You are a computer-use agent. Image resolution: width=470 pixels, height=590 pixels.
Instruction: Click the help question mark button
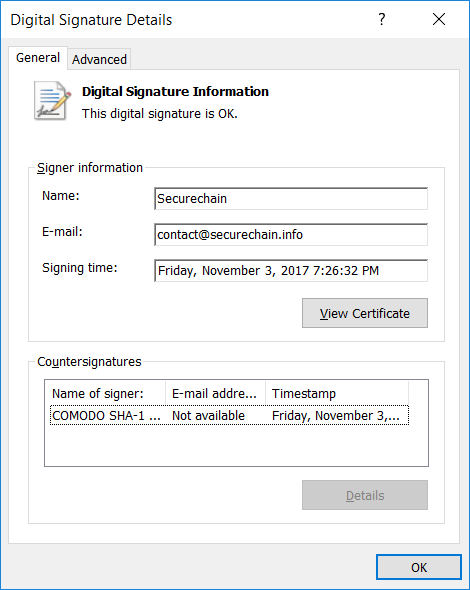click(382, 19)
